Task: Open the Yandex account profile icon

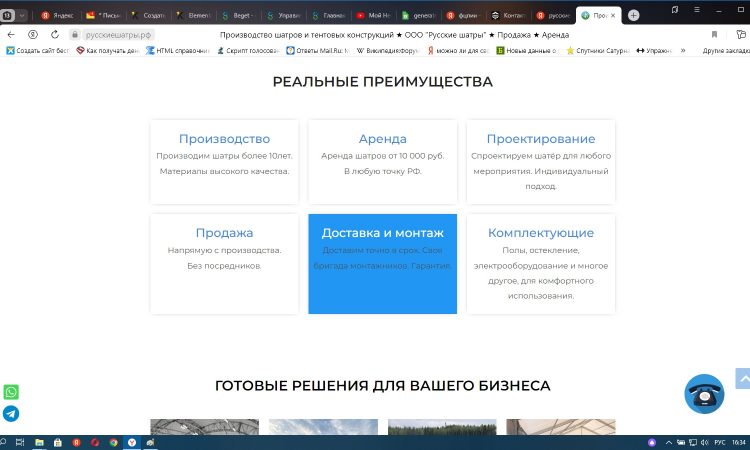Action: pos(33,34)
